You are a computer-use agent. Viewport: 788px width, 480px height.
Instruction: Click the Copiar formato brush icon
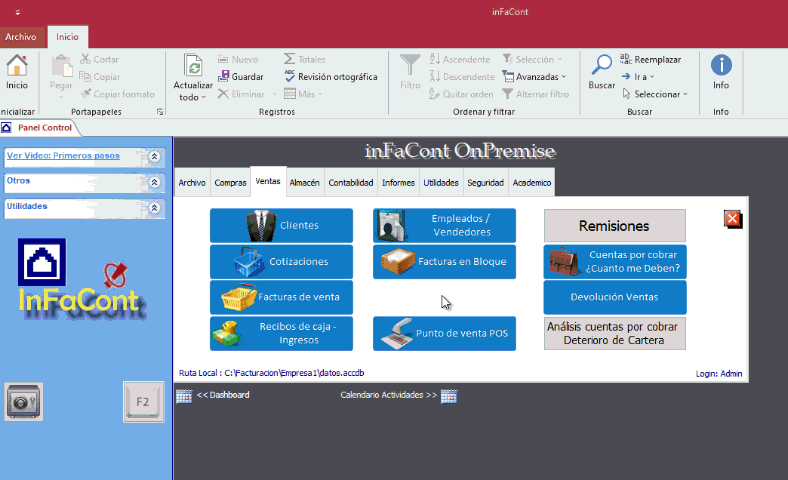point(85,94)
